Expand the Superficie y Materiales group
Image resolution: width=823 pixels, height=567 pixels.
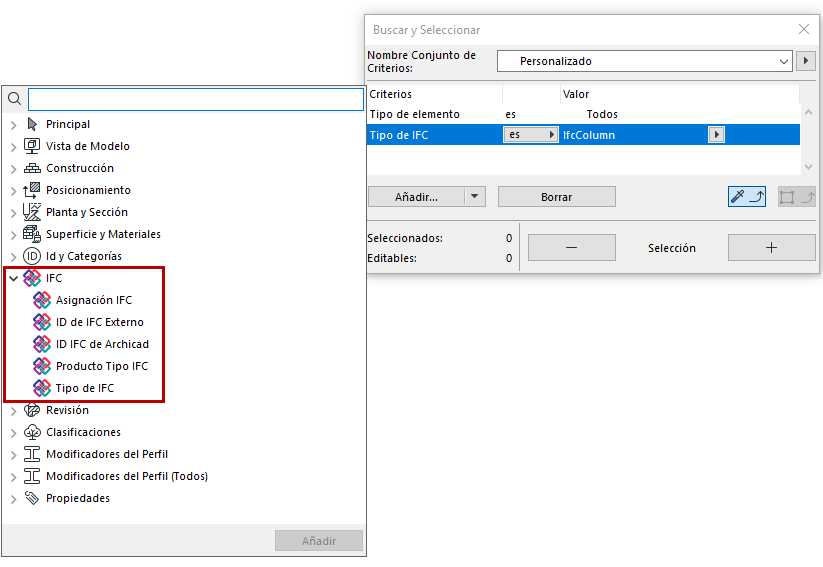14,235
